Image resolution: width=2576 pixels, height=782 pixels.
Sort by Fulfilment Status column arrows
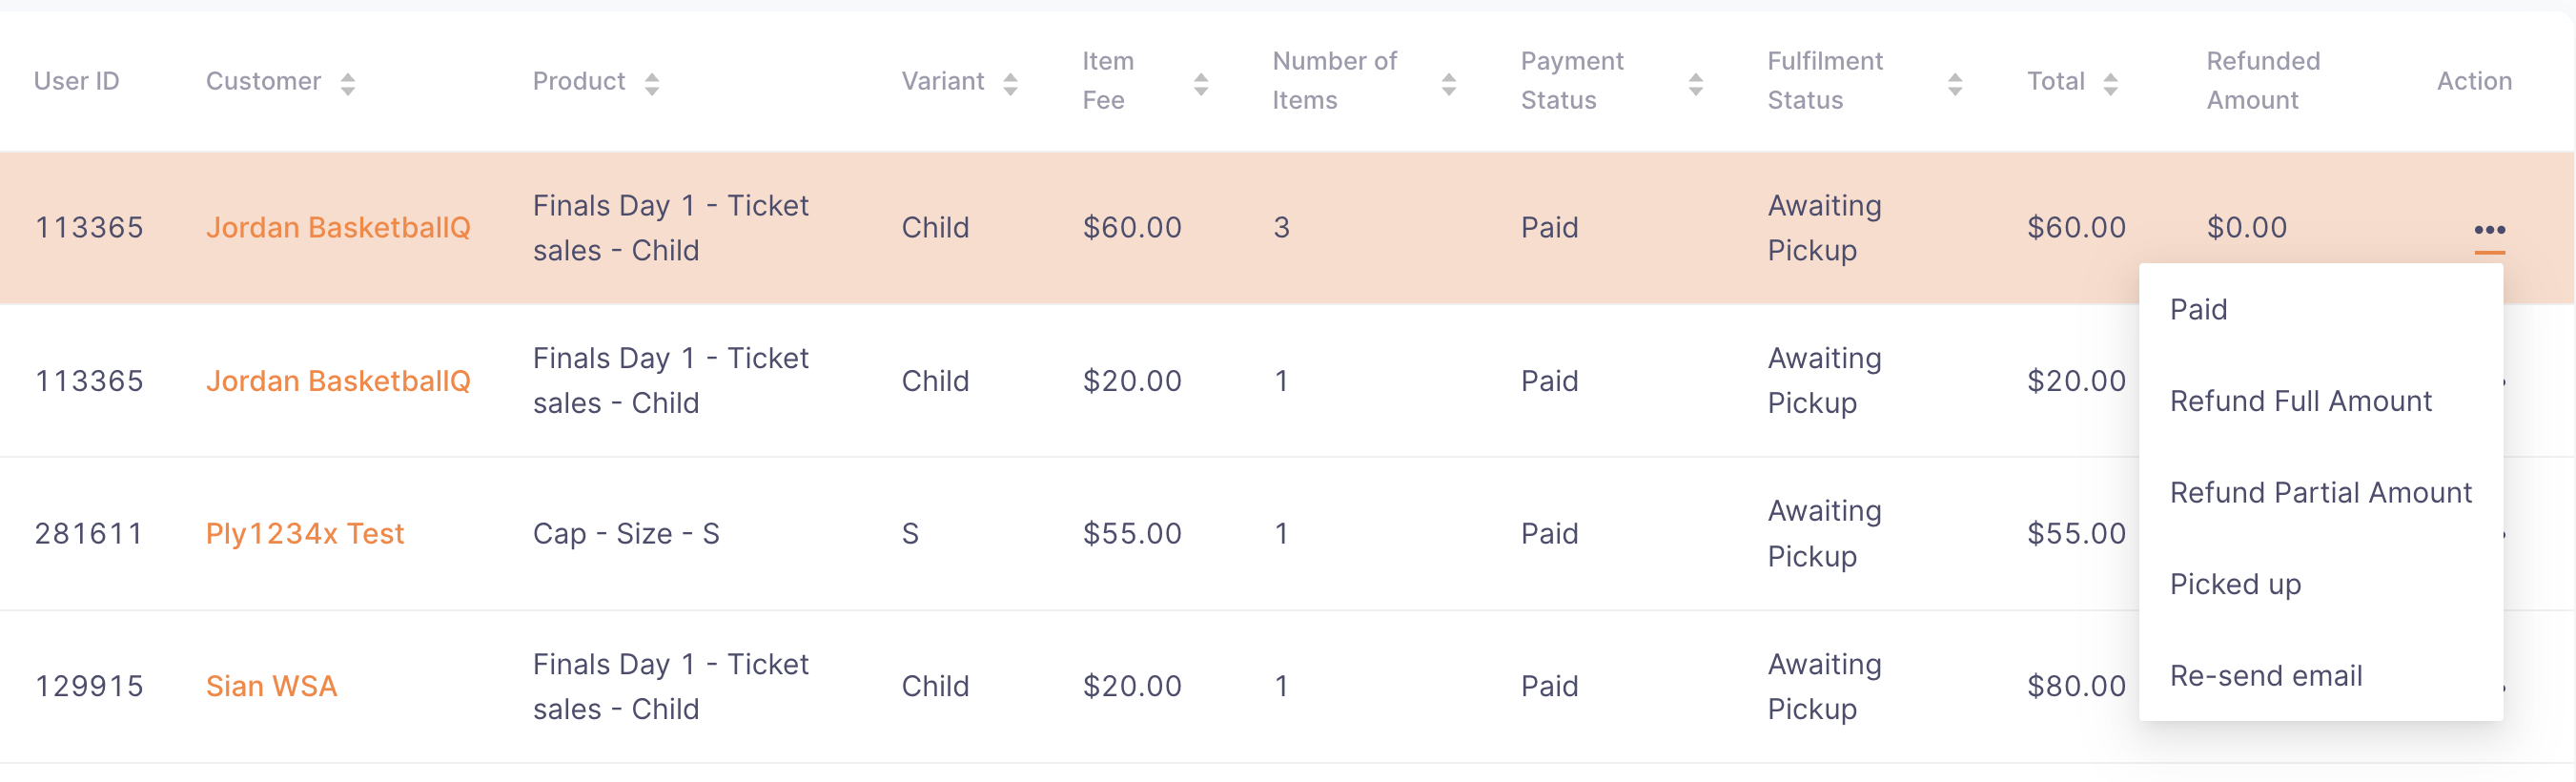(1954, 84)
